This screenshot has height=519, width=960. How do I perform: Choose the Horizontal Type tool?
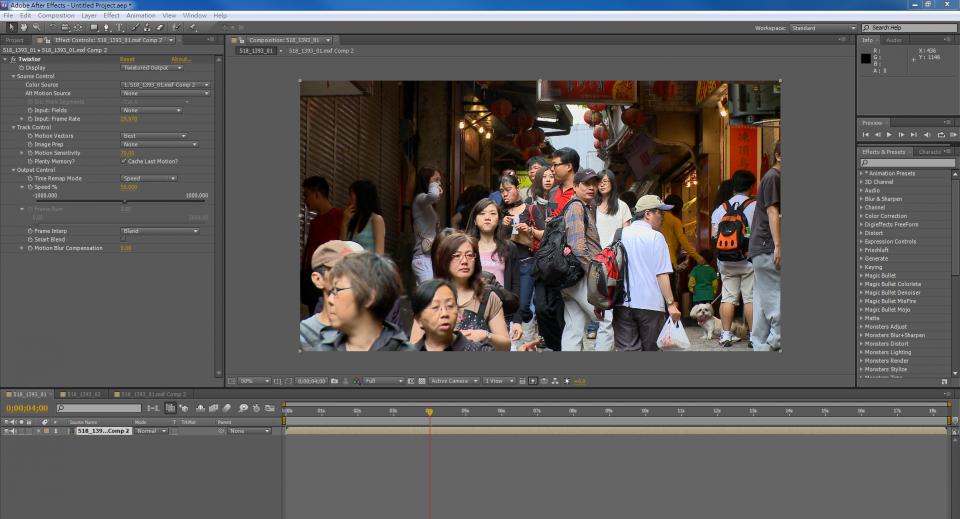(119, 27)
